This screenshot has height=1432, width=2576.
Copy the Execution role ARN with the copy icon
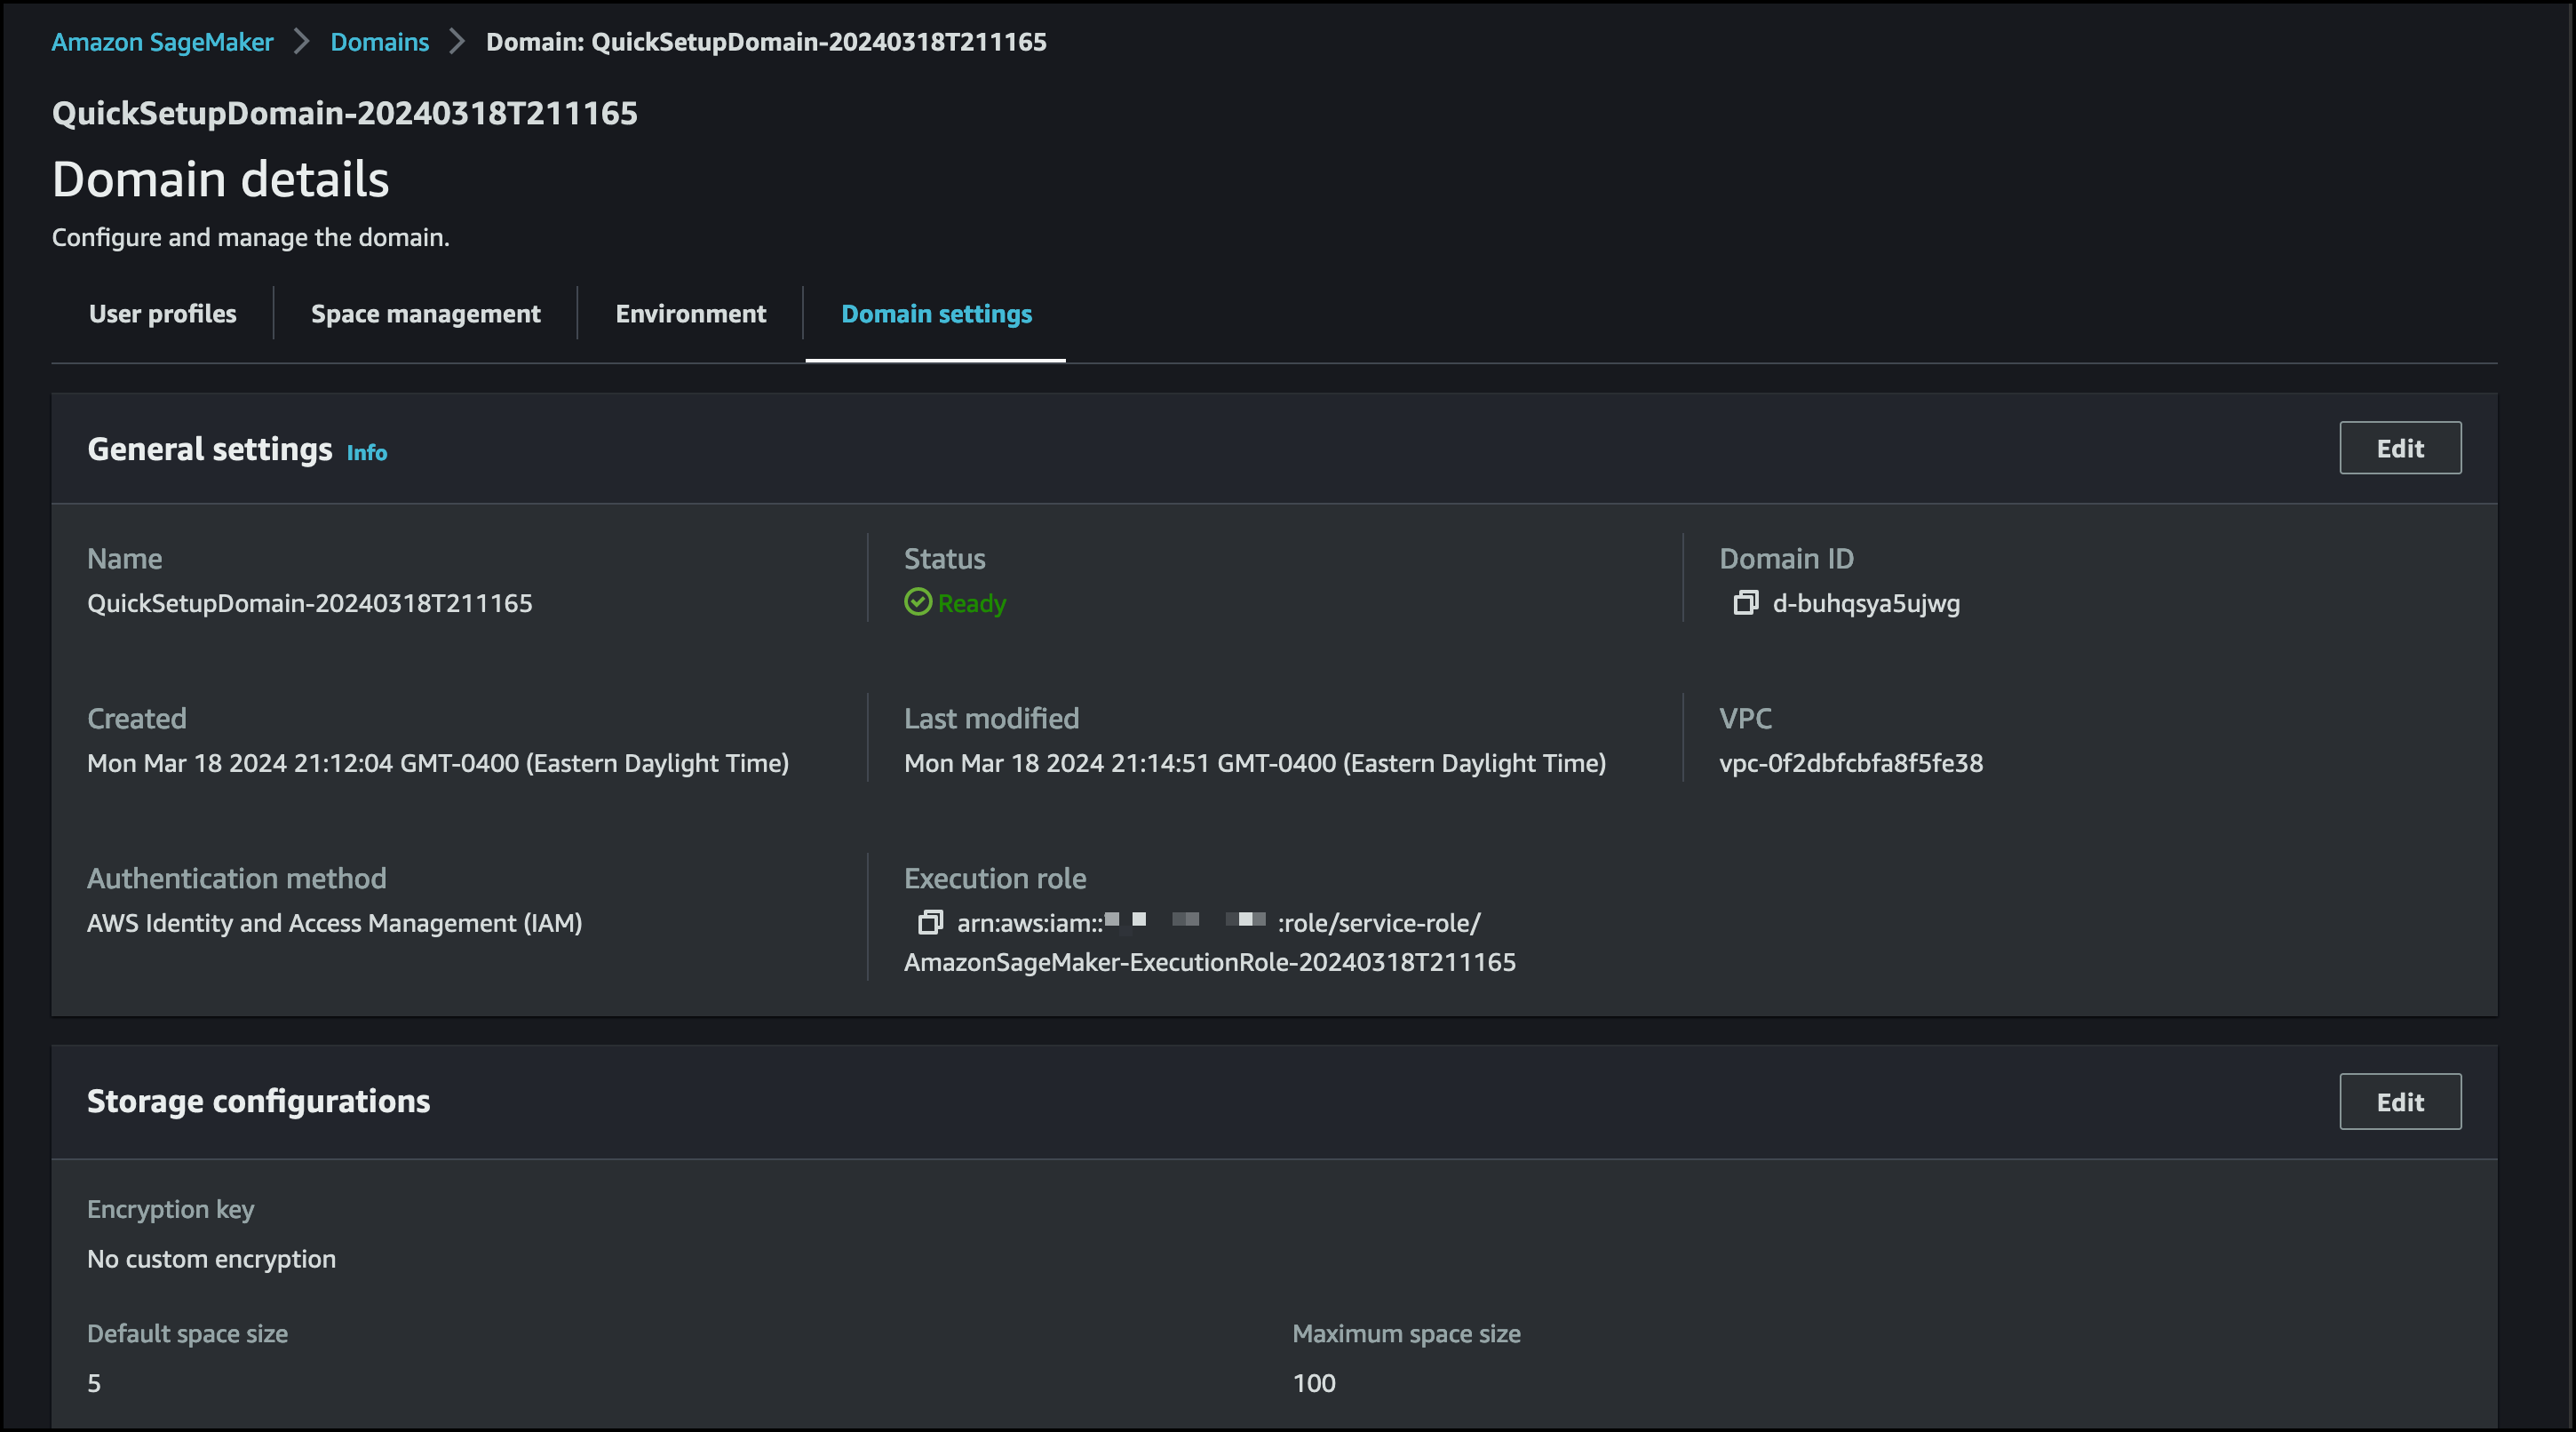(930, 922)
